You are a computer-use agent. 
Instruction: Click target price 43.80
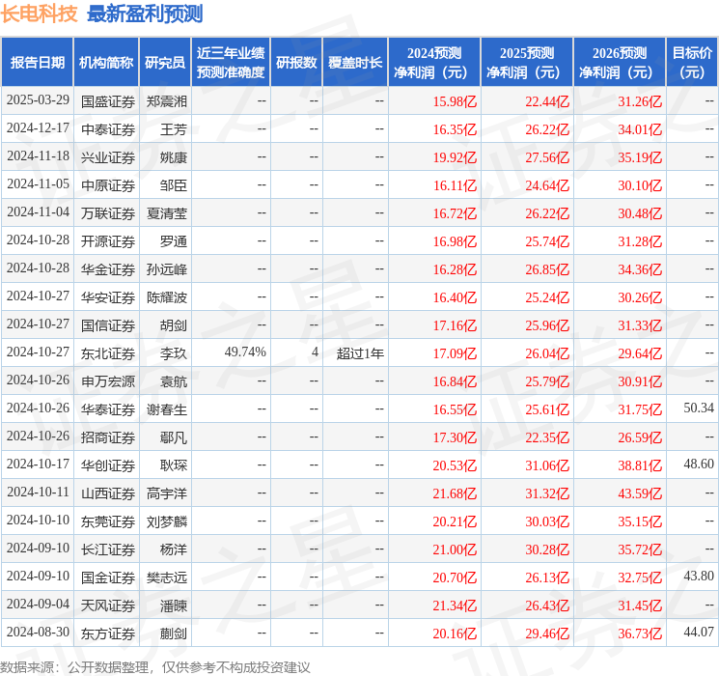(x=699, y=576)
